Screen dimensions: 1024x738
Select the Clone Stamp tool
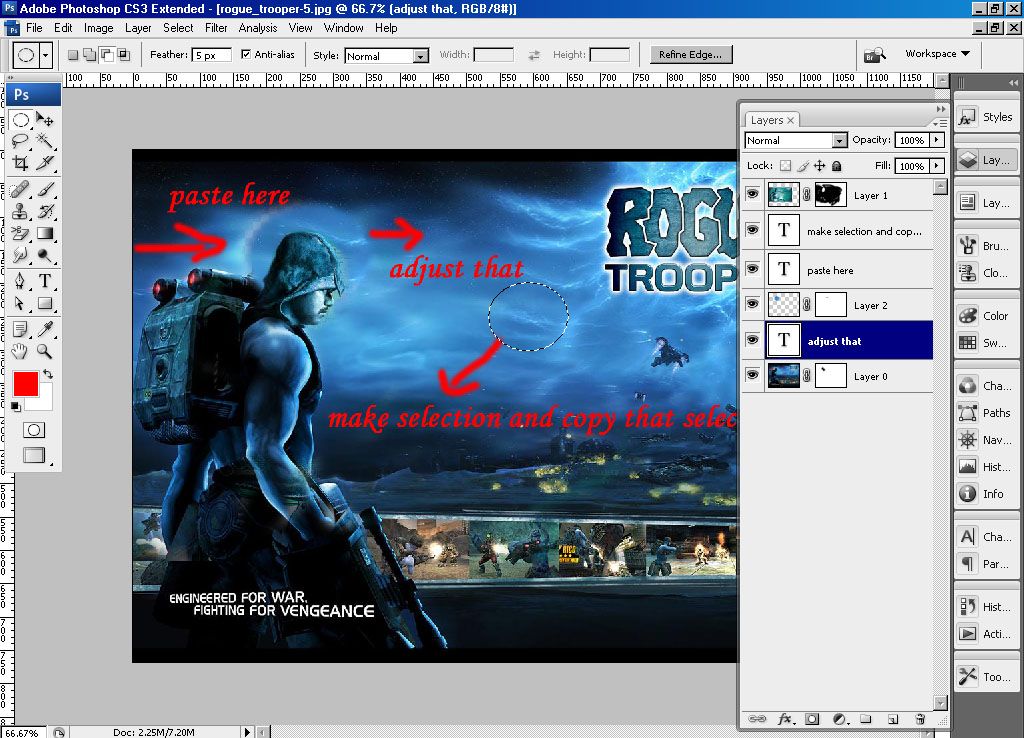pyautogui.click(x=20, y=212)
